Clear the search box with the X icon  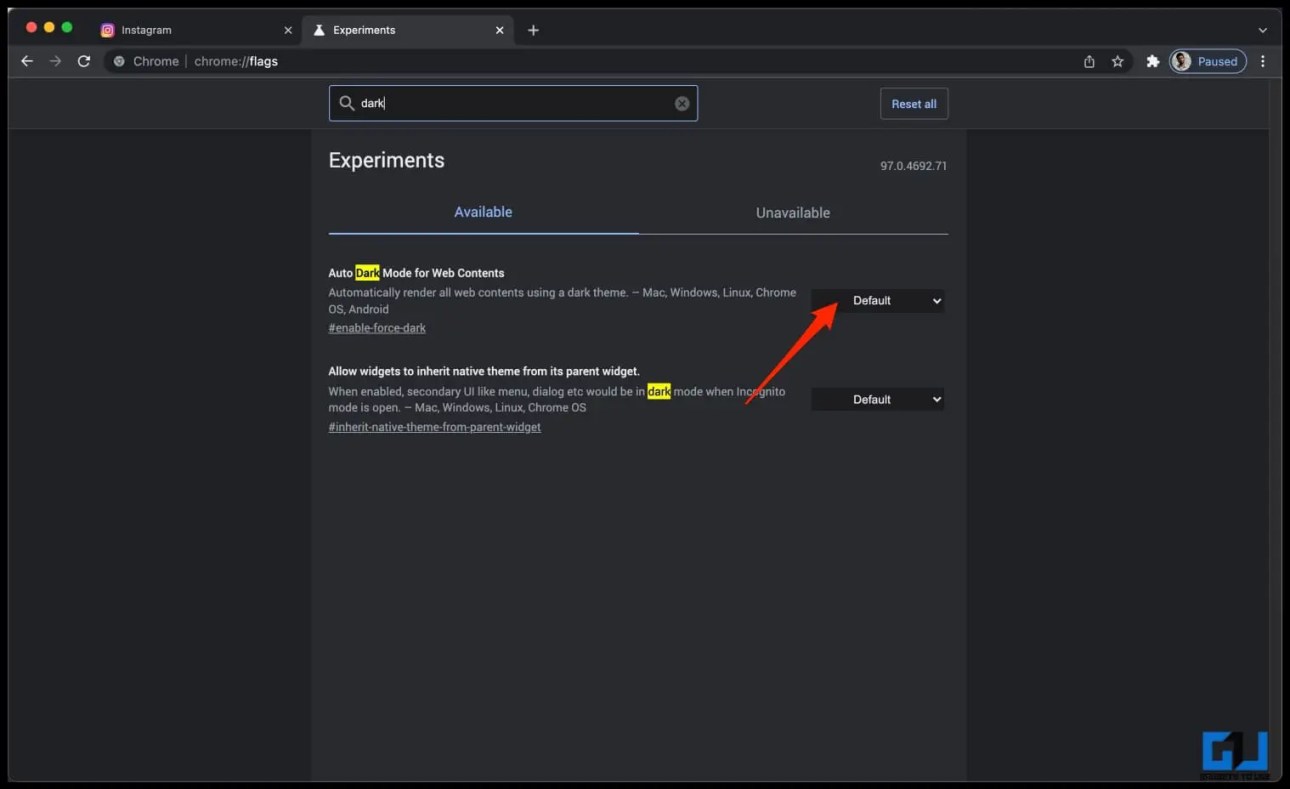tap(682, 103)
